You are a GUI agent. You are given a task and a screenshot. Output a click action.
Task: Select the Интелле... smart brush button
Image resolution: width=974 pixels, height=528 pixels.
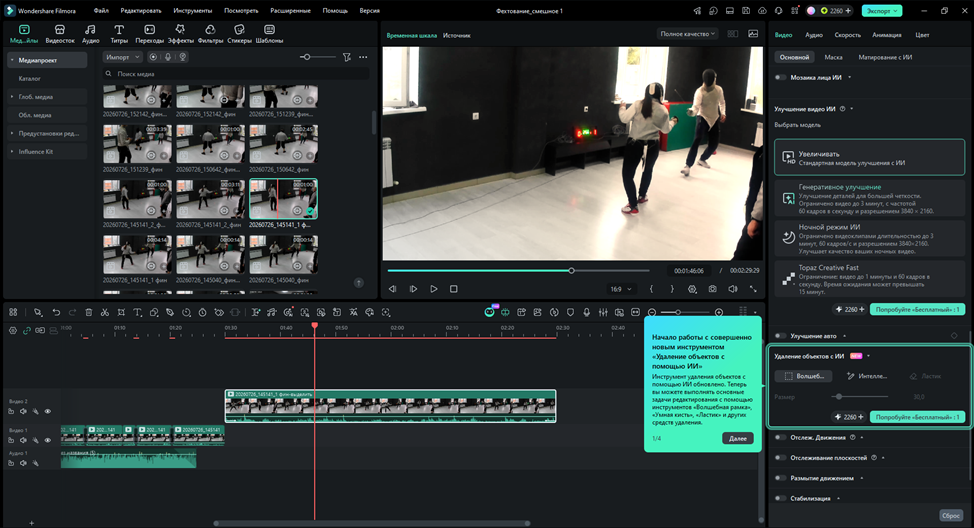(867, 376)
